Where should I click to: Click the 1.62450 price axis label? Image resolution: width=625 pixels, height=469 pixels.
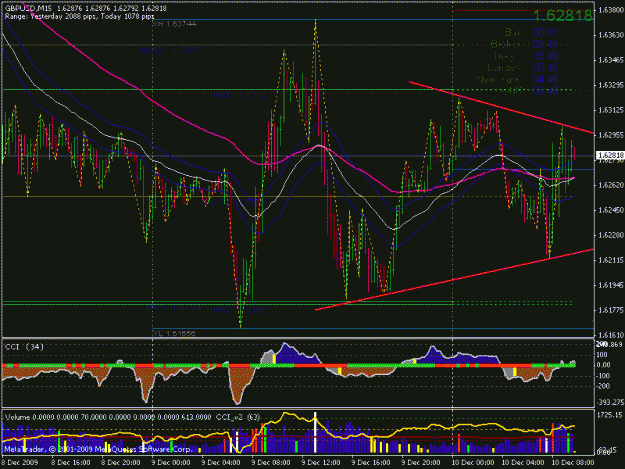click(610, 210)
